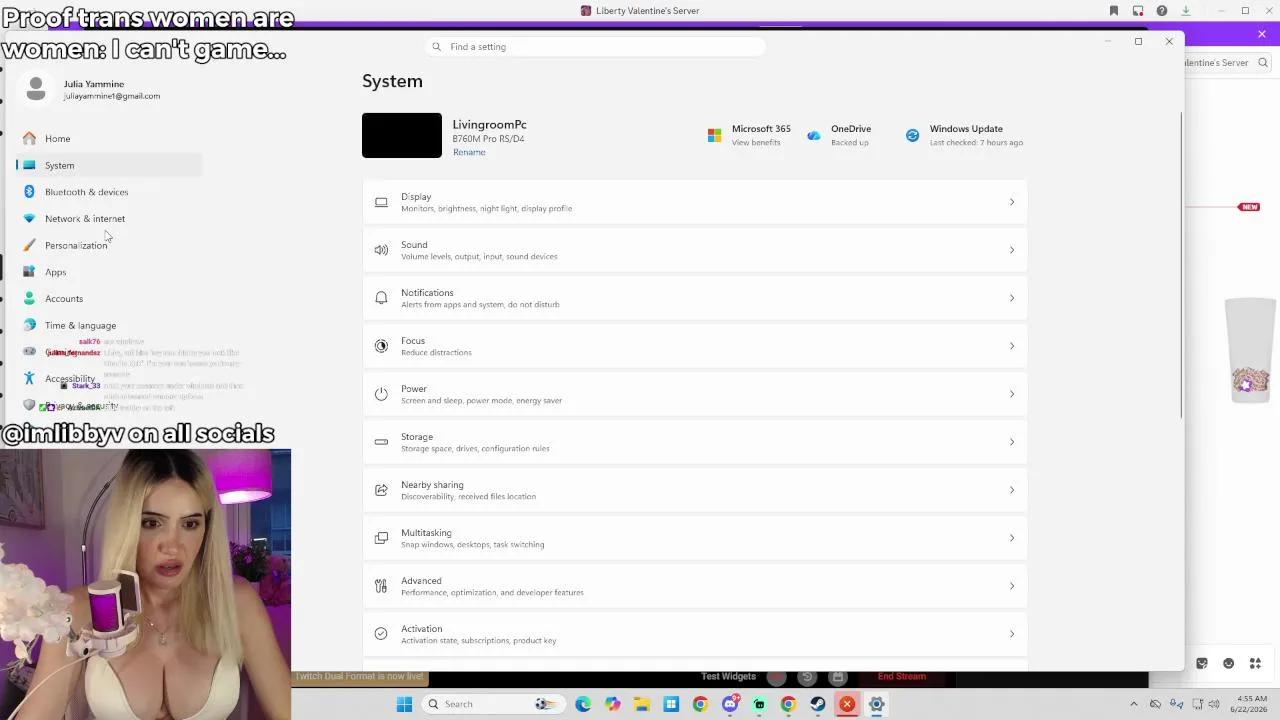The width and height of the screenshot is (1280, 720).
Task: Click the Discord server search magnifier
Action: pyautogui.click(x=1263, y=63)
